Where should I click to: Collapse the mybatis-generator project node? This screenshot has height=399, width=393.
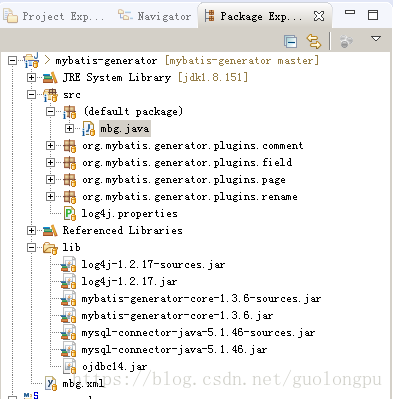[12, 61]
